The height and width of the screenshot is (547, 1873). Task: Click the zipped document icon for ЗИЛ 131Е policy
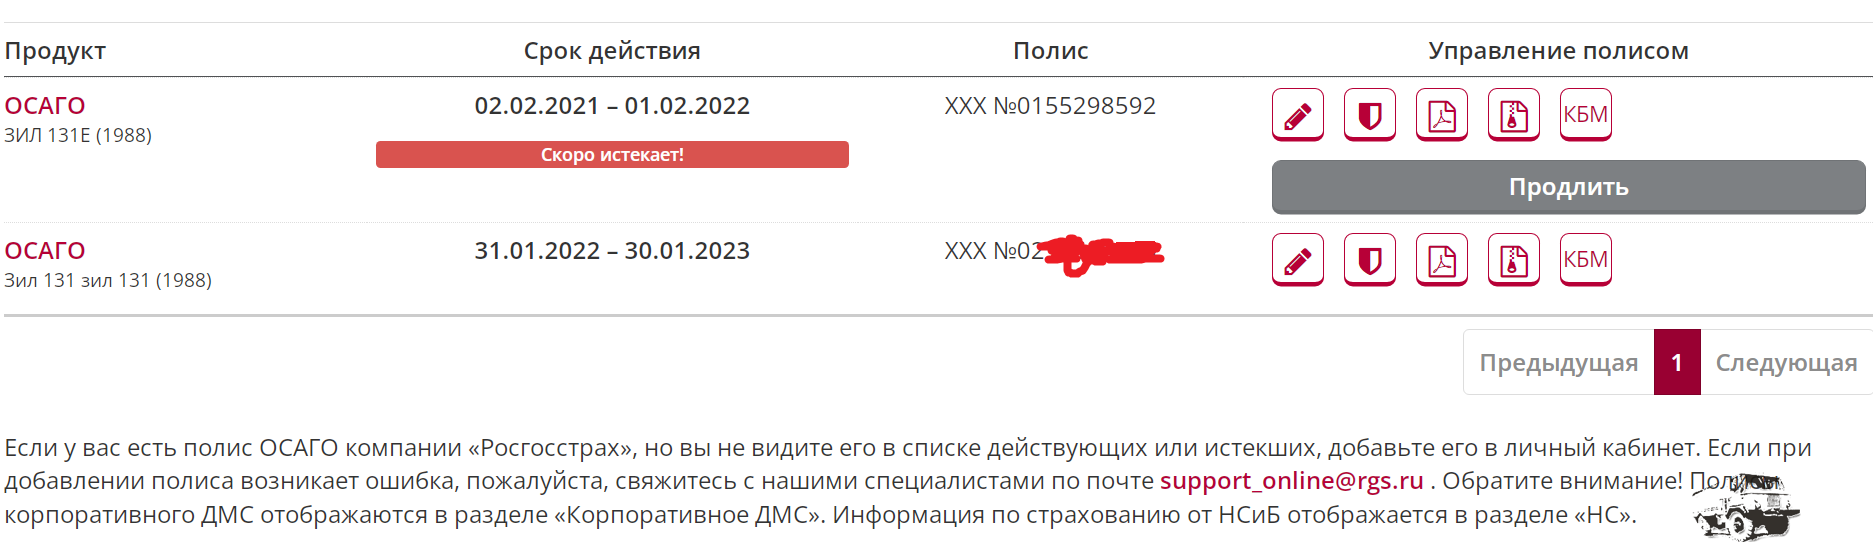(x=1513, y=115)
